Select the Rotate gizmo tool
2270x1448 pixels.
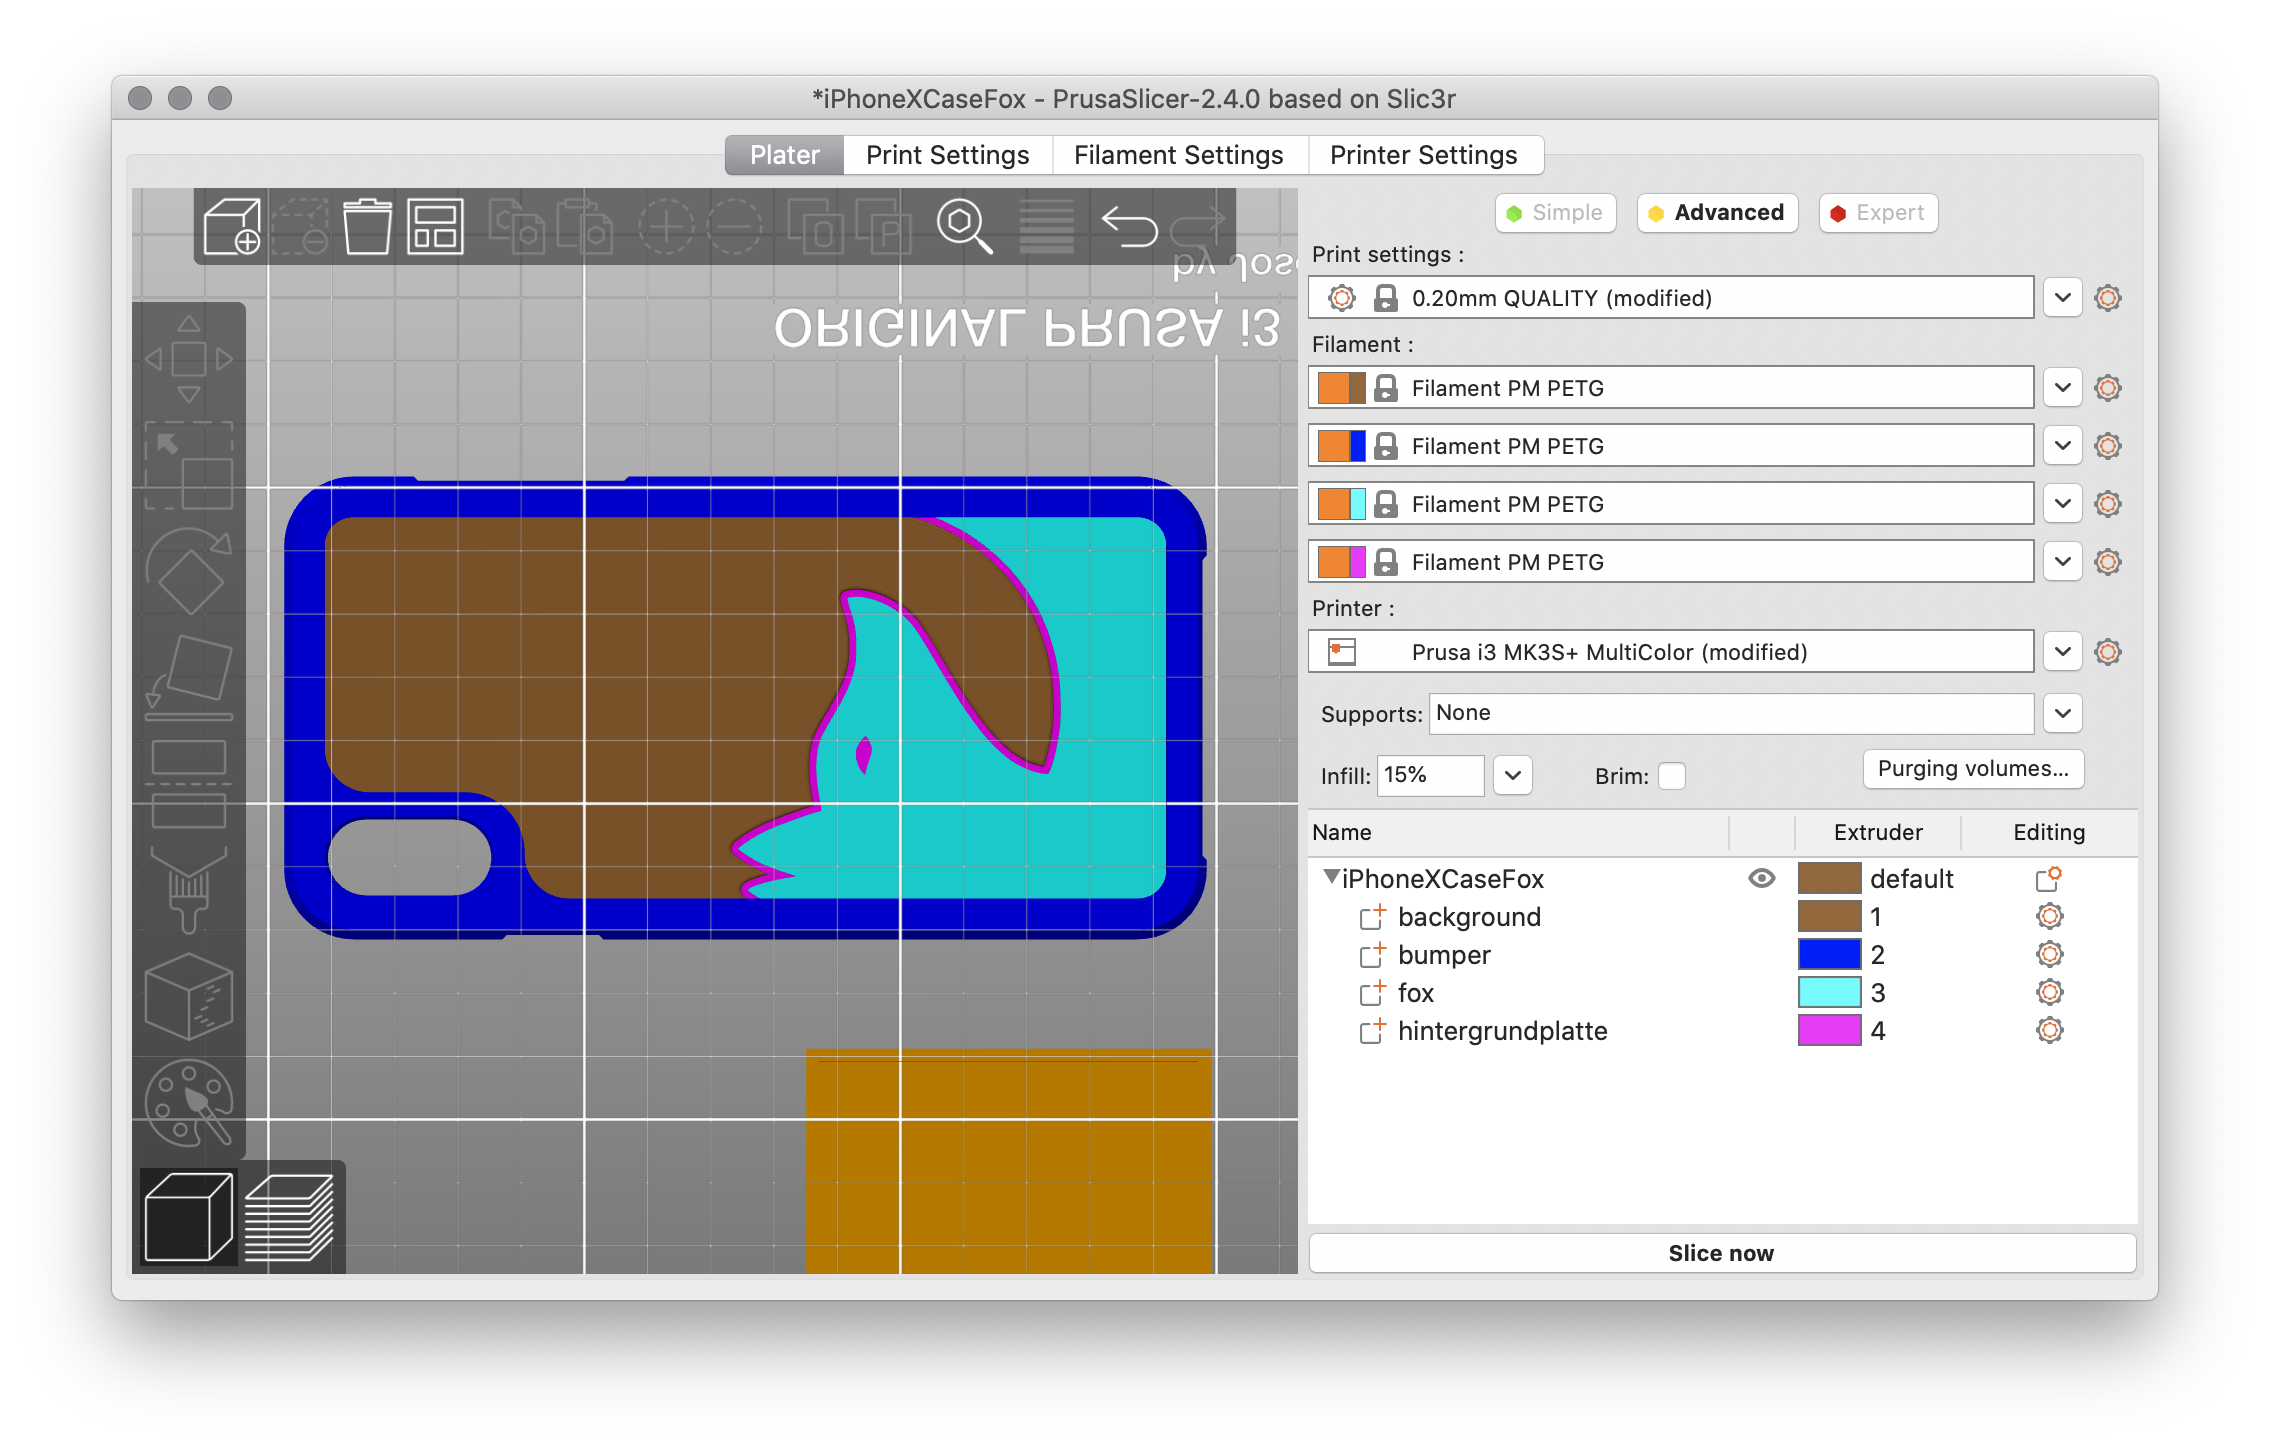189,571
